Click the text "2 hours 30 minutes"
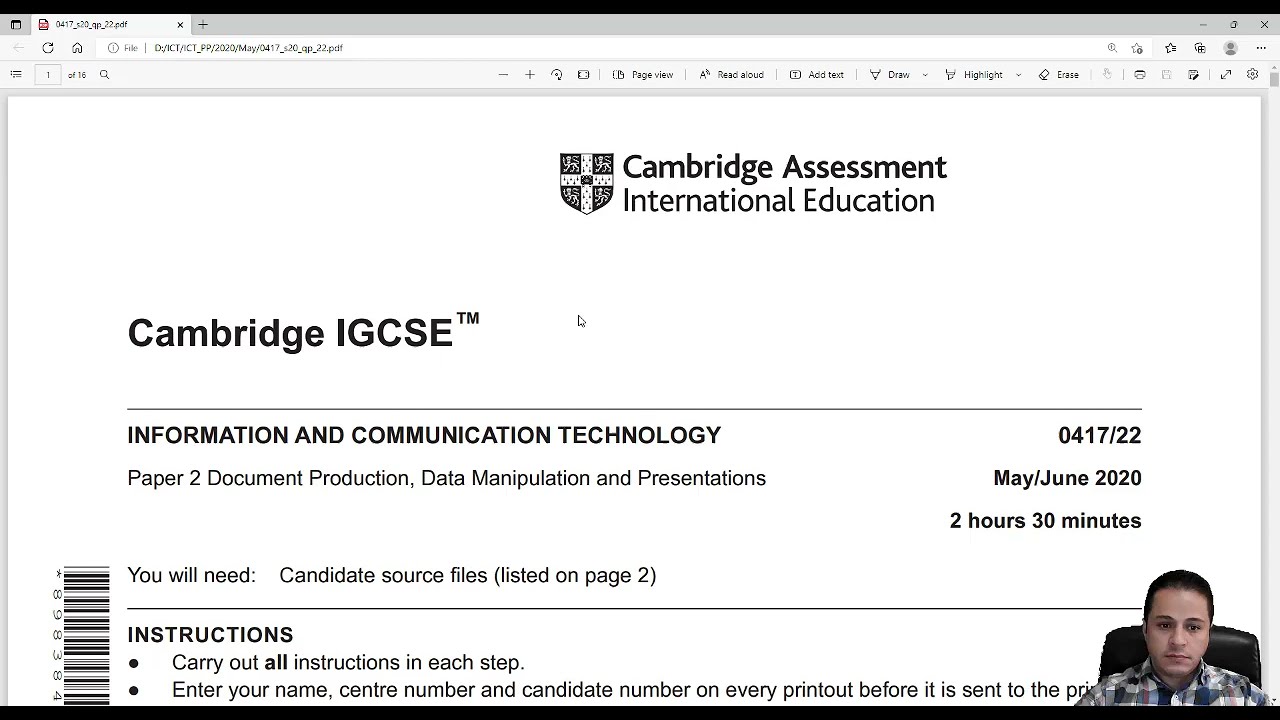This screenshot has height=720, width=1280. pos(1045,521)
